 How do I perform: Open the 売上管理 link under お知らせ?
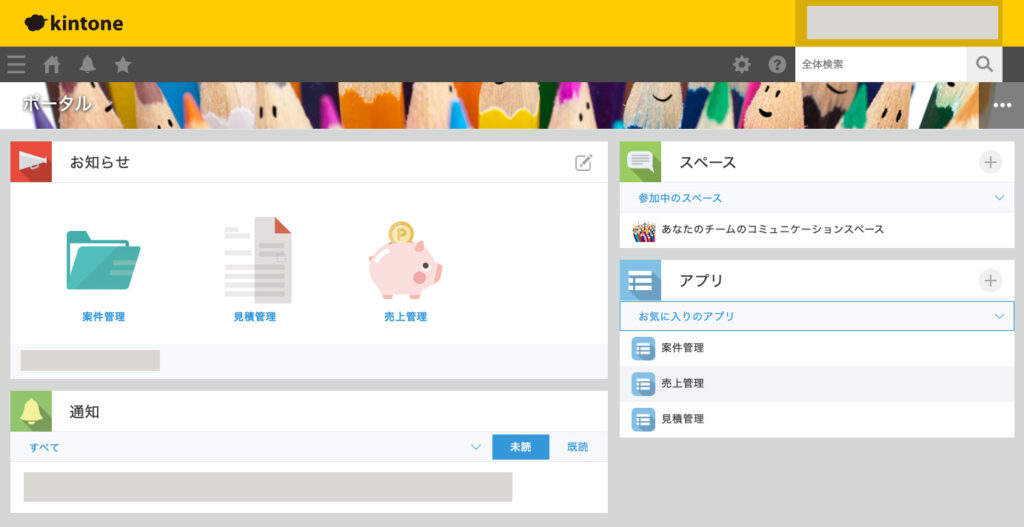pyautogui.click(x=406, y=317)
